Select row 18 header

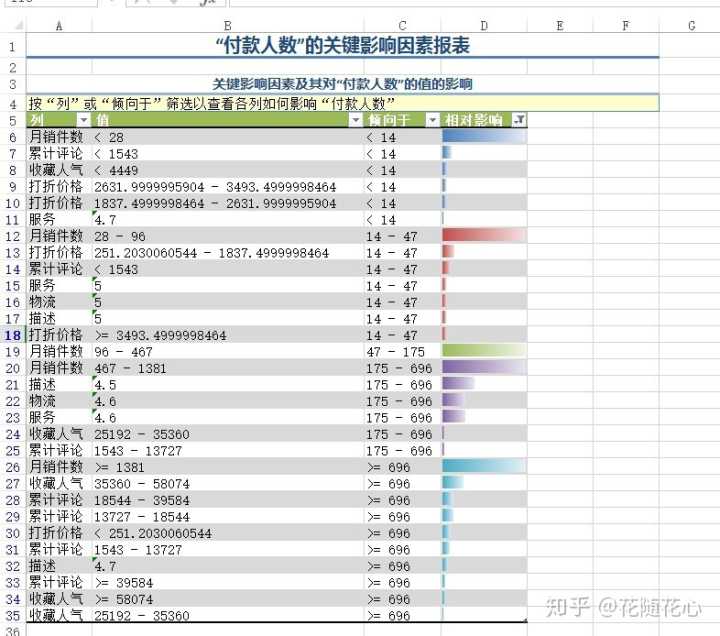tap(12, 335)
